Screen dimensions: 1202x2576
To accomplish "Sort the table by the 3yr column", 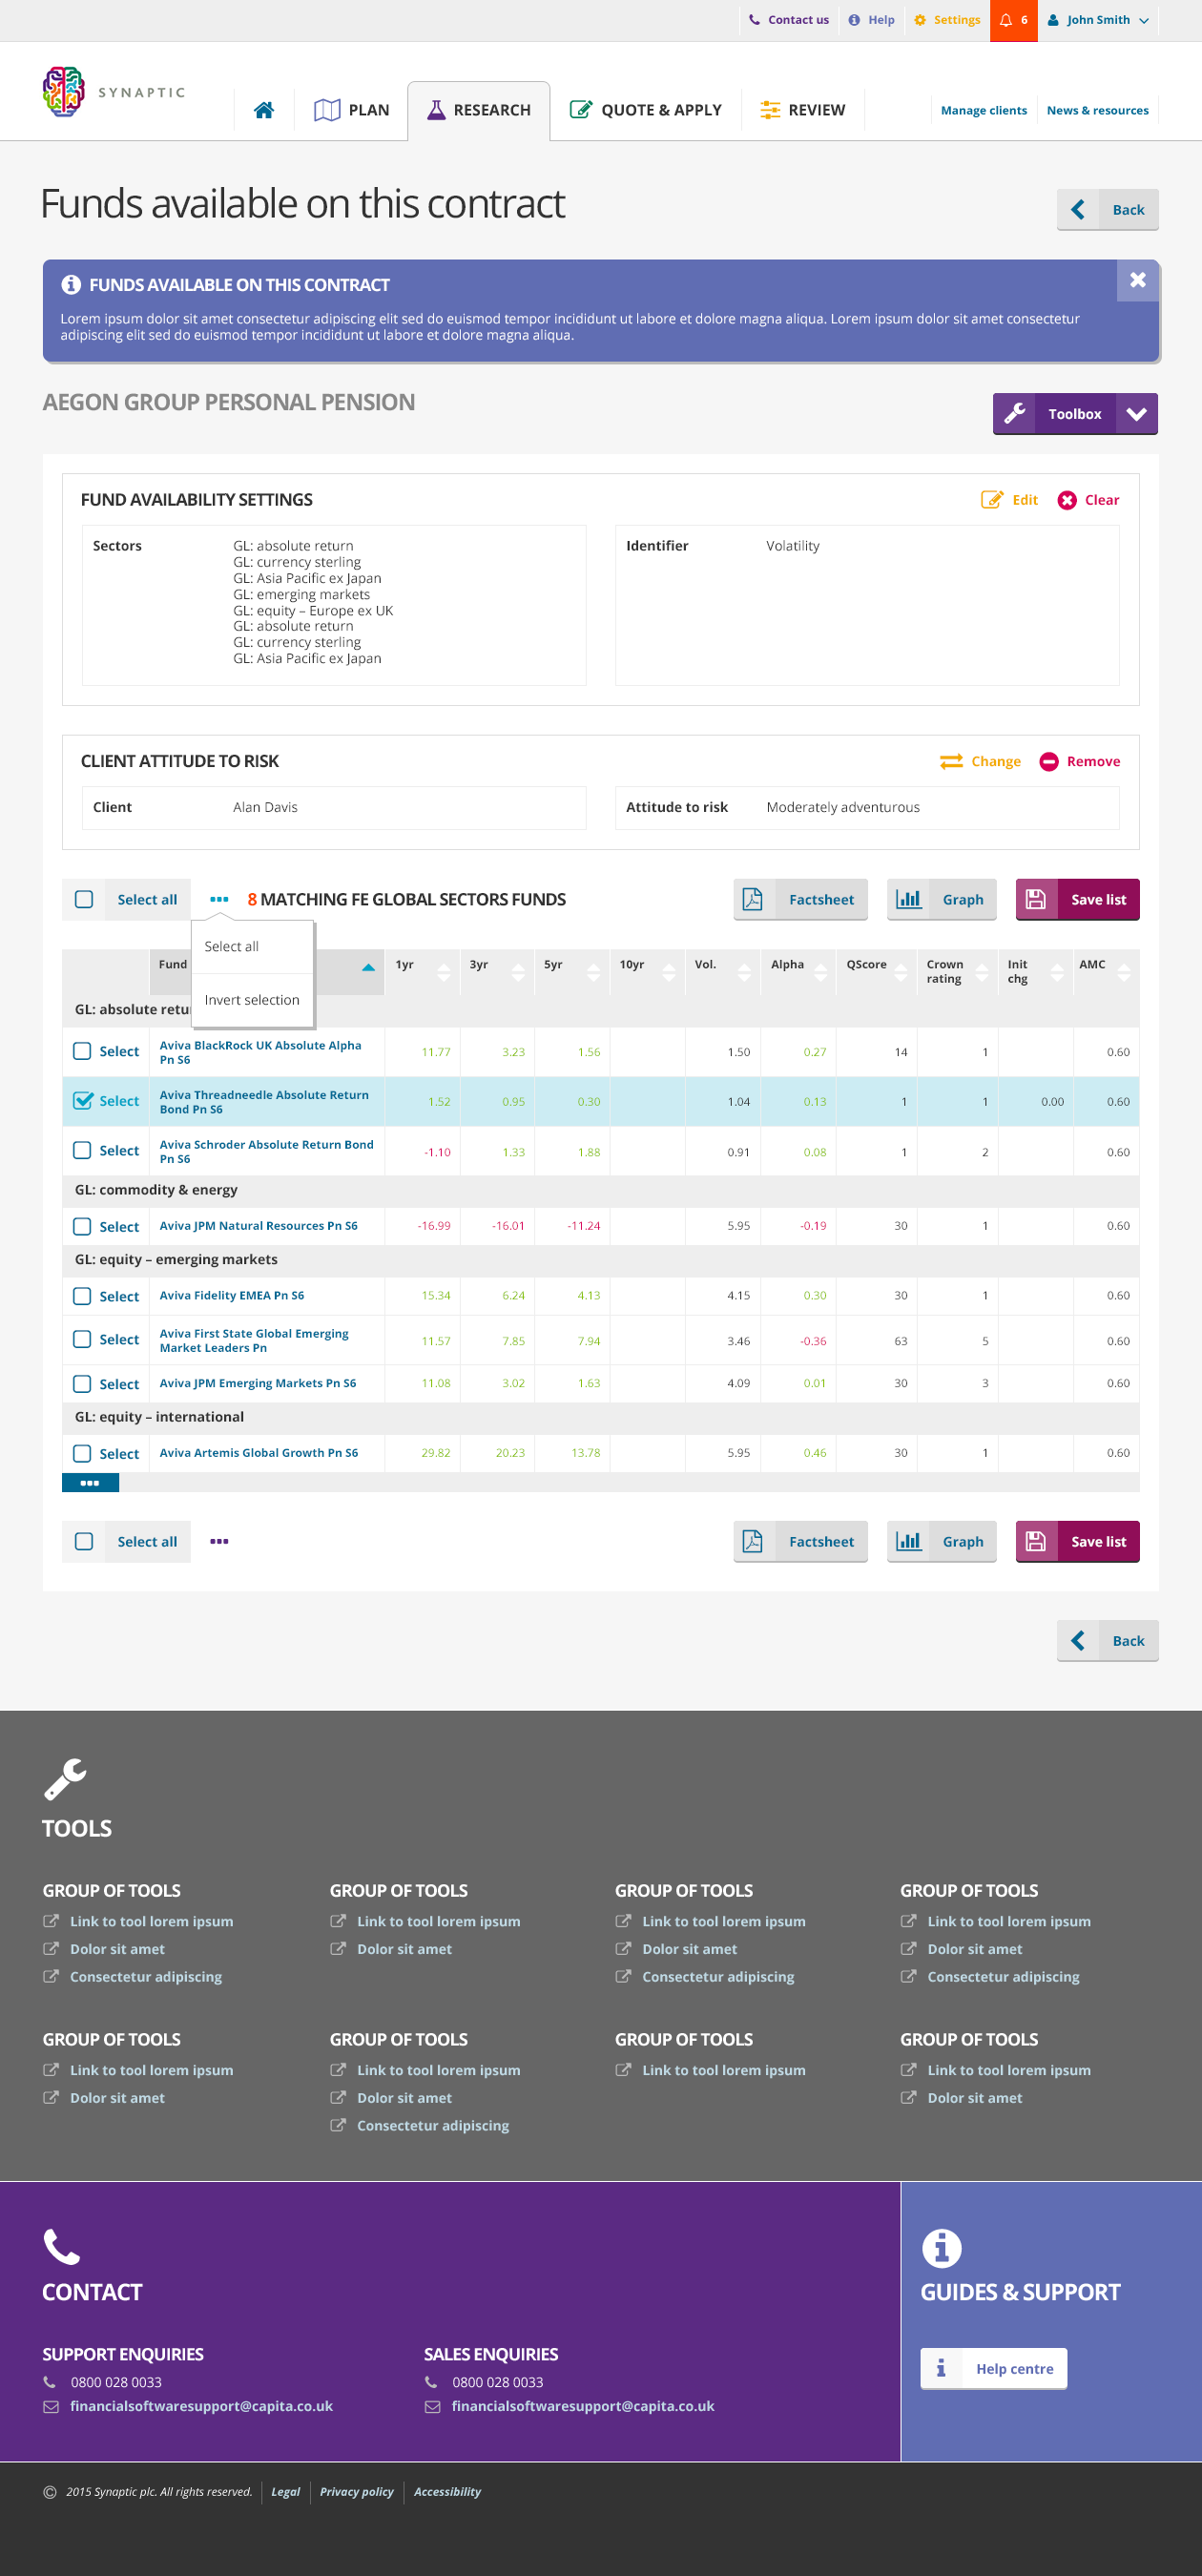I will (x=518, y=972).
